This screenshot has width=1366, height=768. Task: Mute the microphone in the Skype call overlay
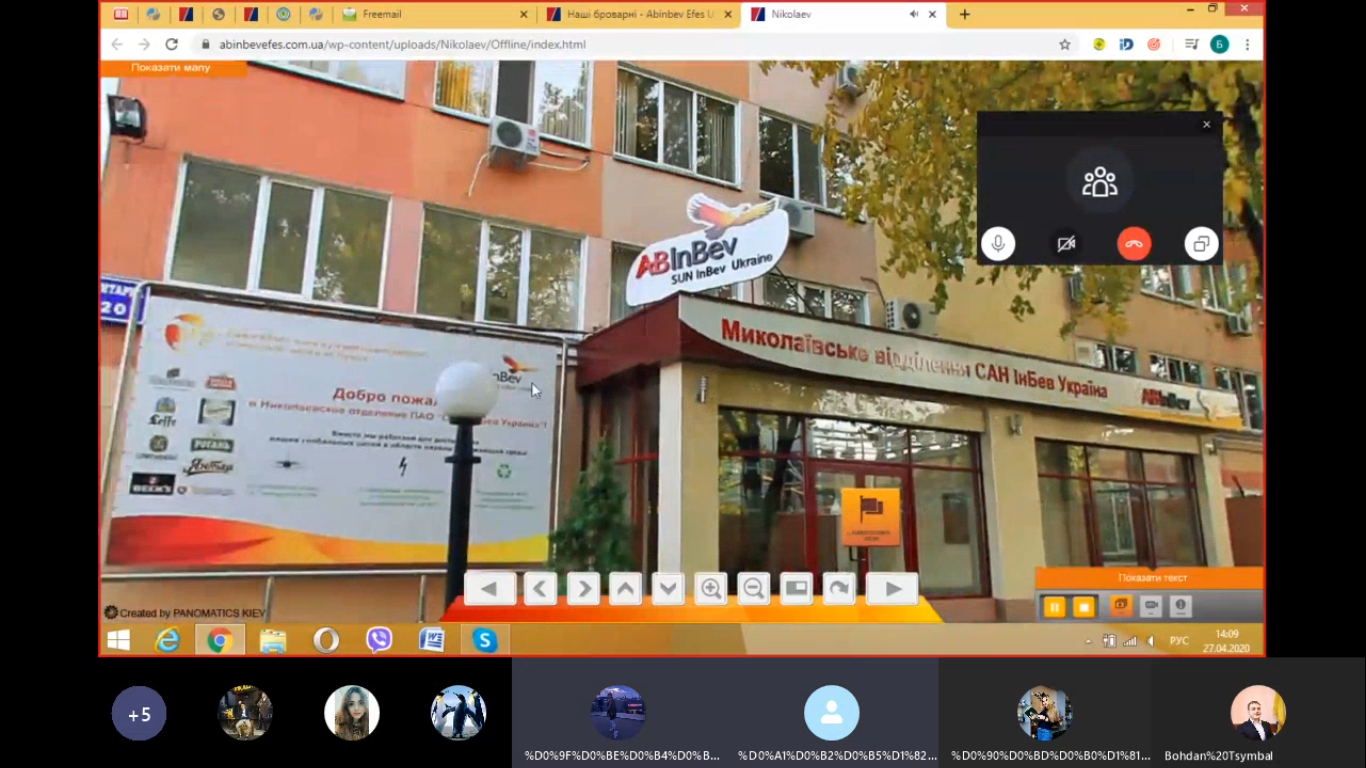coord(997,244)
